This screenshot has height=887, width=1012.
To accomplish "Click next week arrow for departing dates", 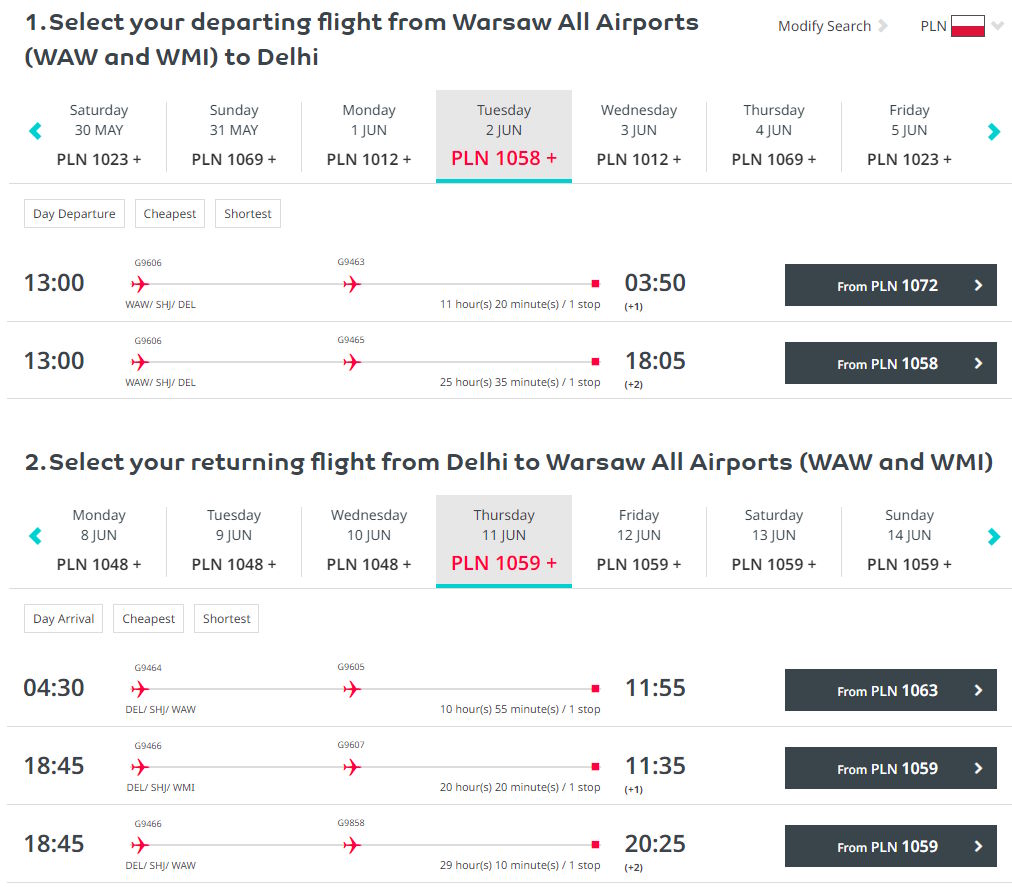I will tap(993, 131).
